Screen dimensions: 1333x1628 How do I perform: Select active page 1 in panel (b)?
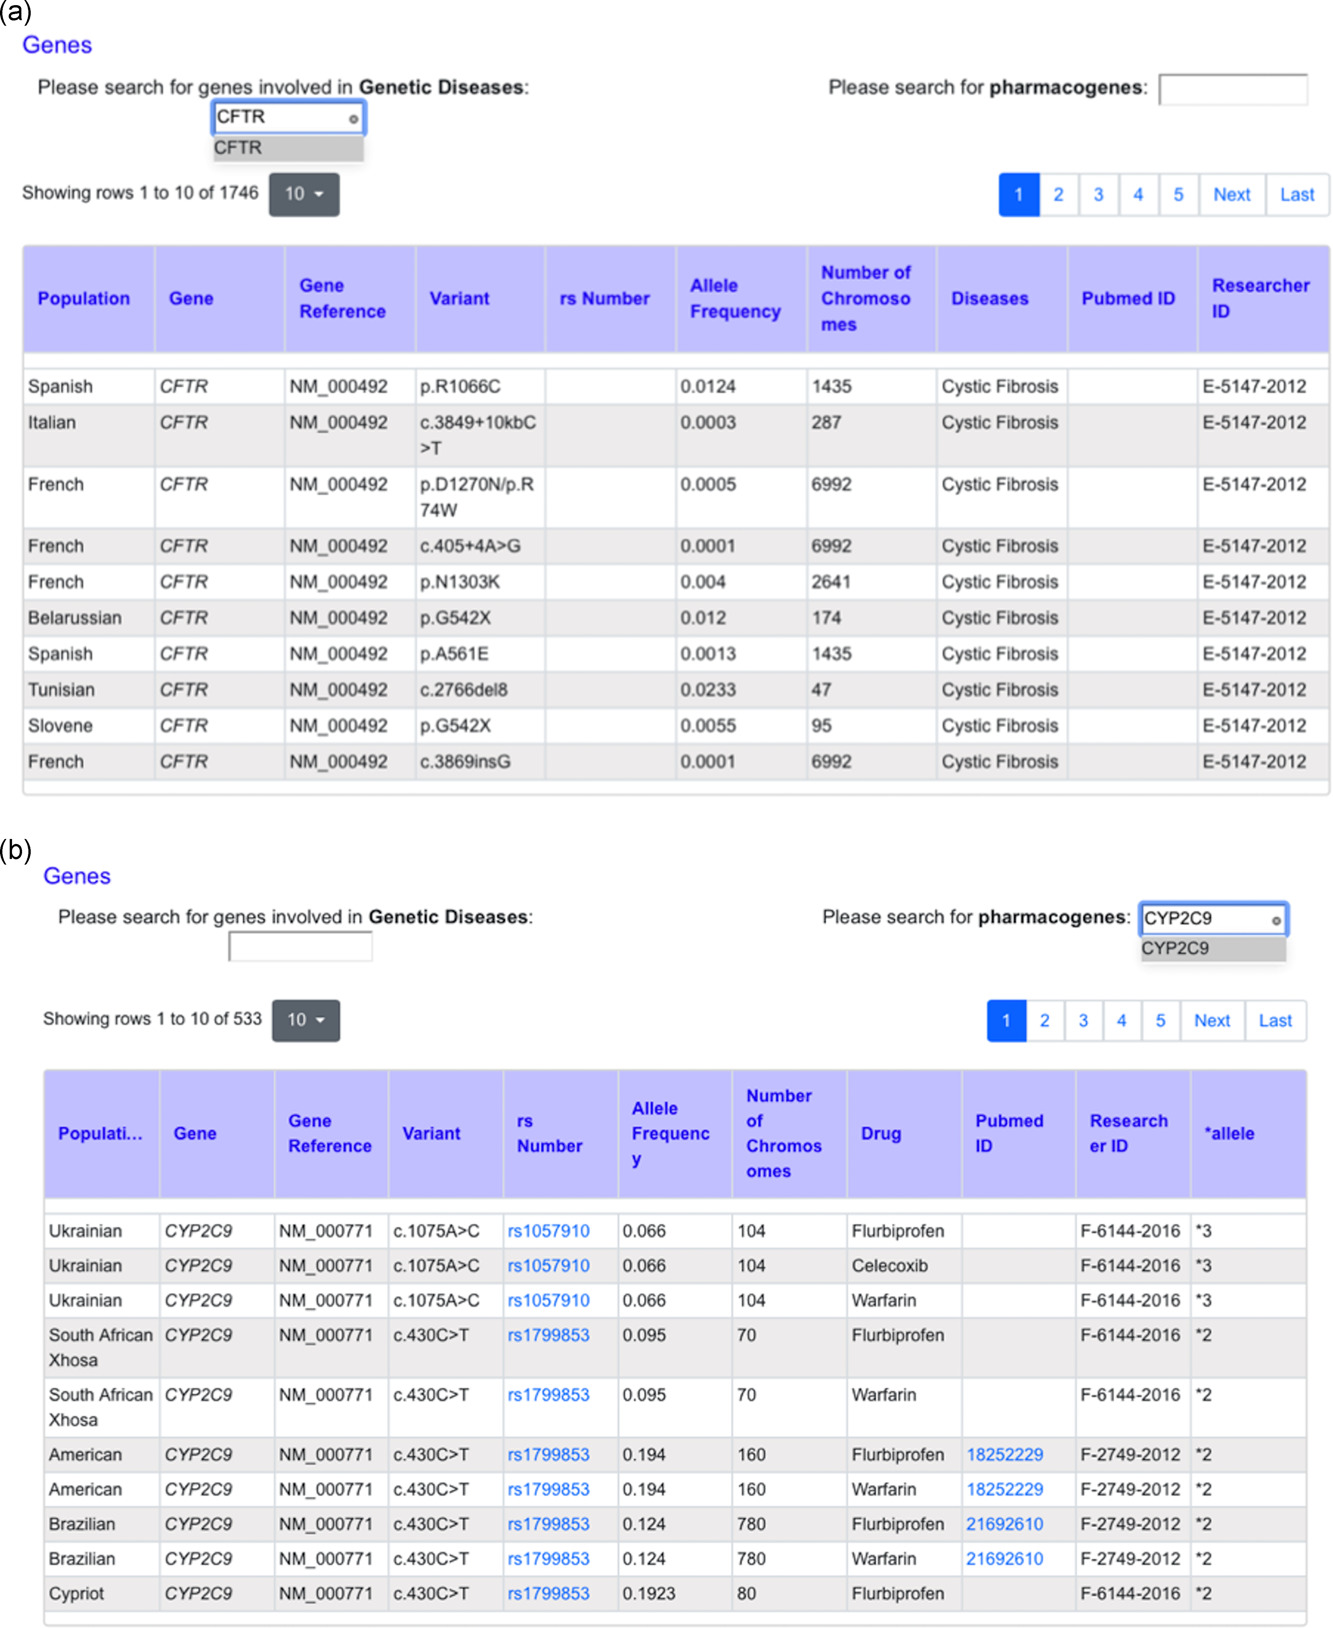1006,1021
